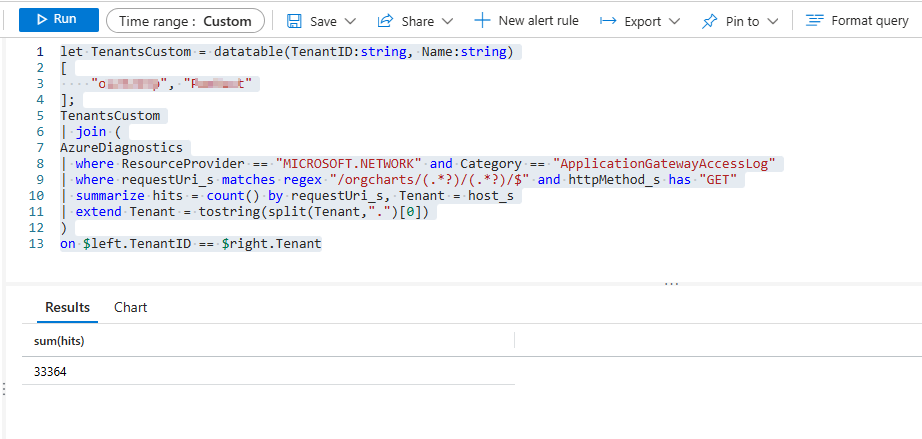
Task: Click the "GET" string on line 9
Action: click(717, 179)
